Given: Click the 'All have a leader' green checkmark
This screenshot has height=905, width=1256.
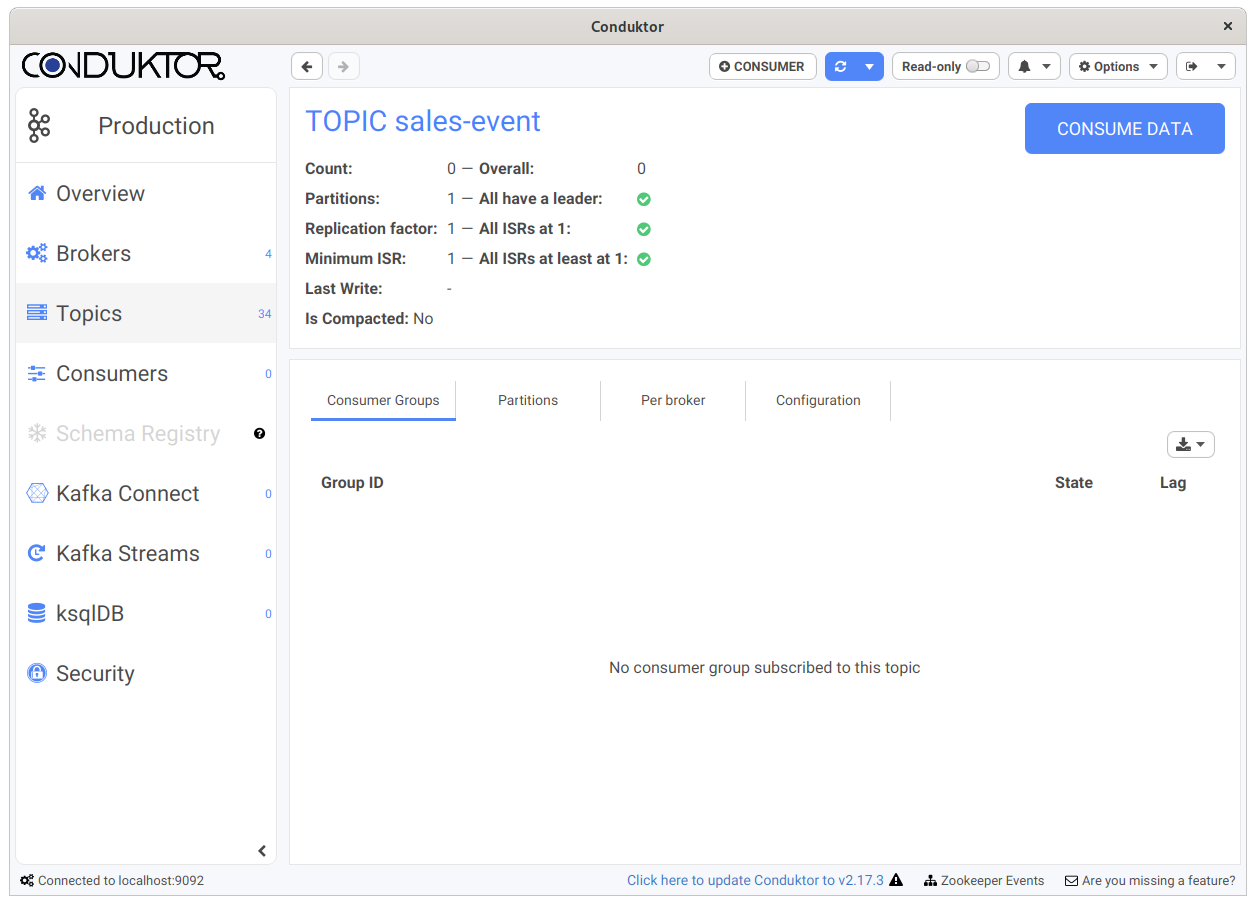Looking at the screenshot, I should point(644,199).
